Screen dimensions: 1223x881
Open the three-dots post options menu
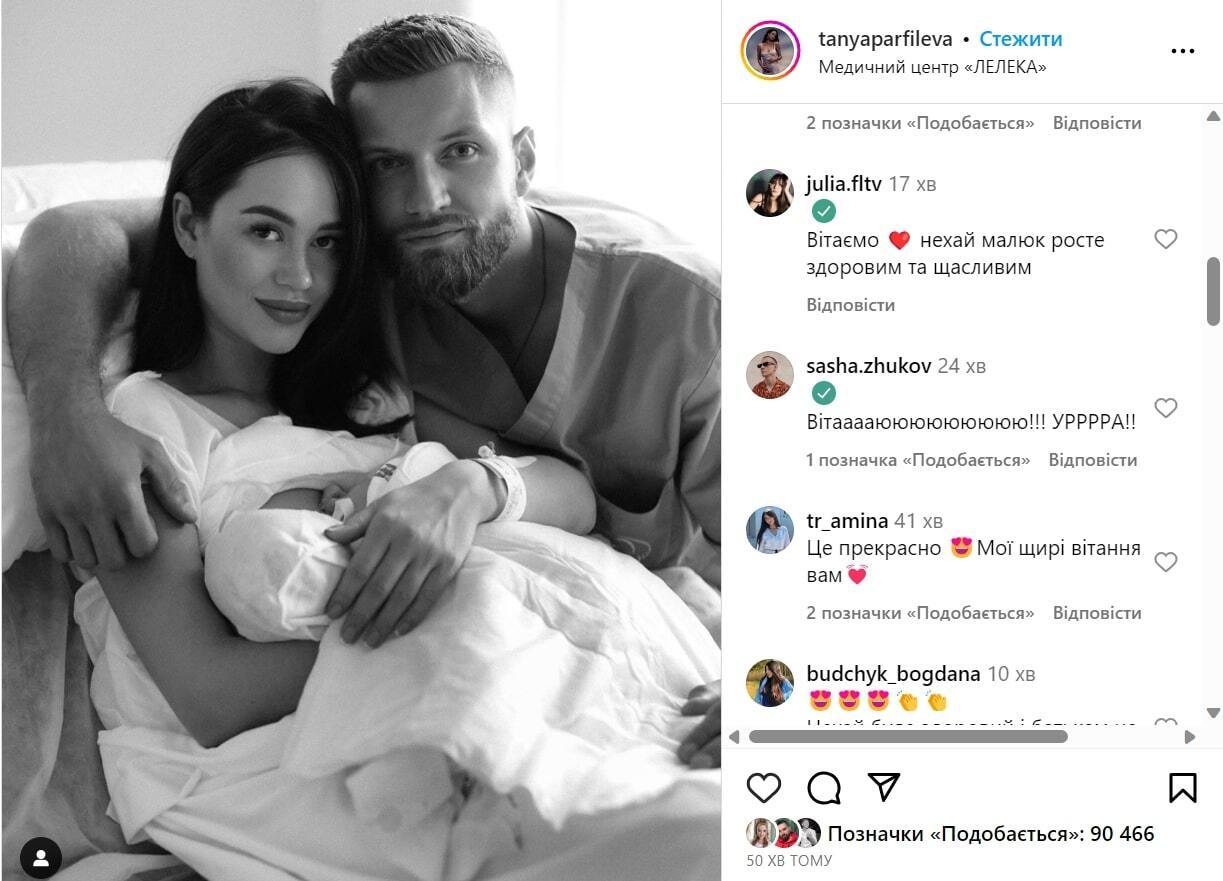coord(1183,51)
